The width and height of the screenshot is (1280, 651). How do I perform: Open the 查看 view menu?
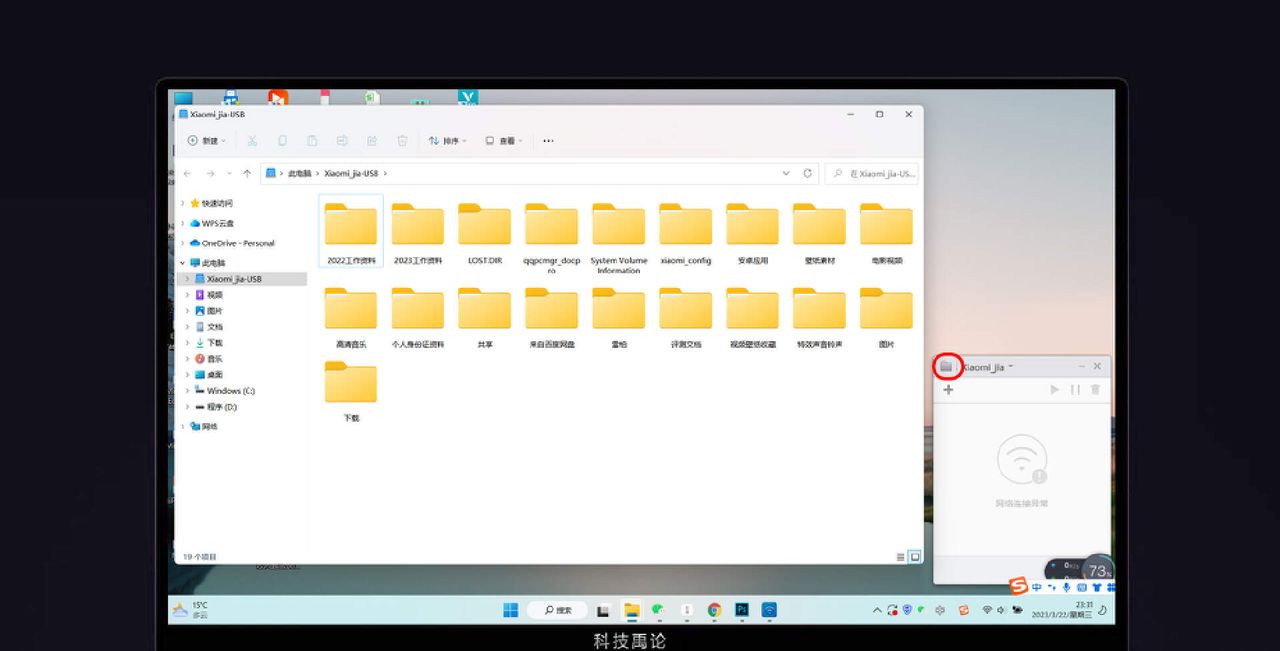[x=504, y=141]
